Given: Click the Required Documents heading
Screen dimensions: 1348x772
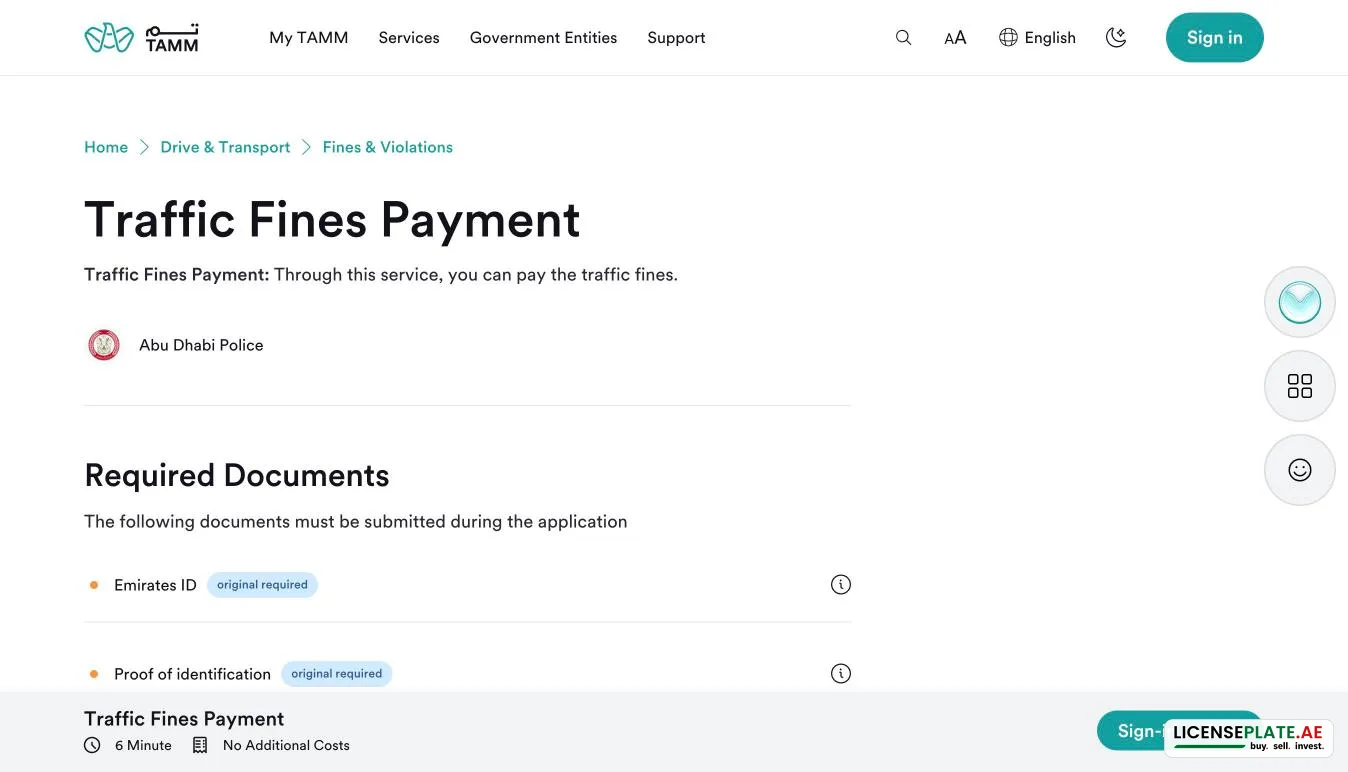Looking at the screenshot, I should coord(237,475).
